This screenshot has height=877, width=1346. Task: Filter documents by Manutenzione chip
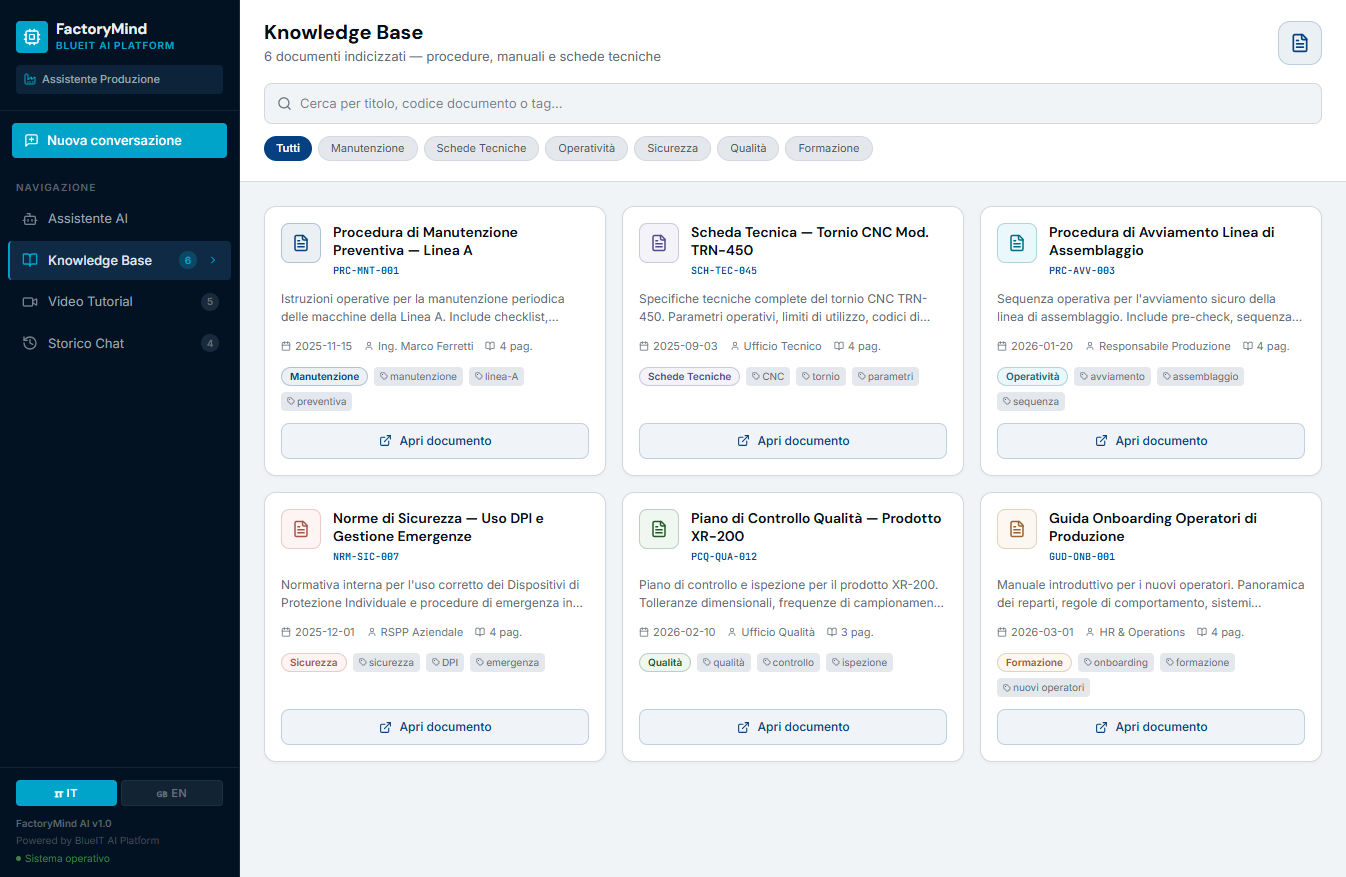[368, 148]
